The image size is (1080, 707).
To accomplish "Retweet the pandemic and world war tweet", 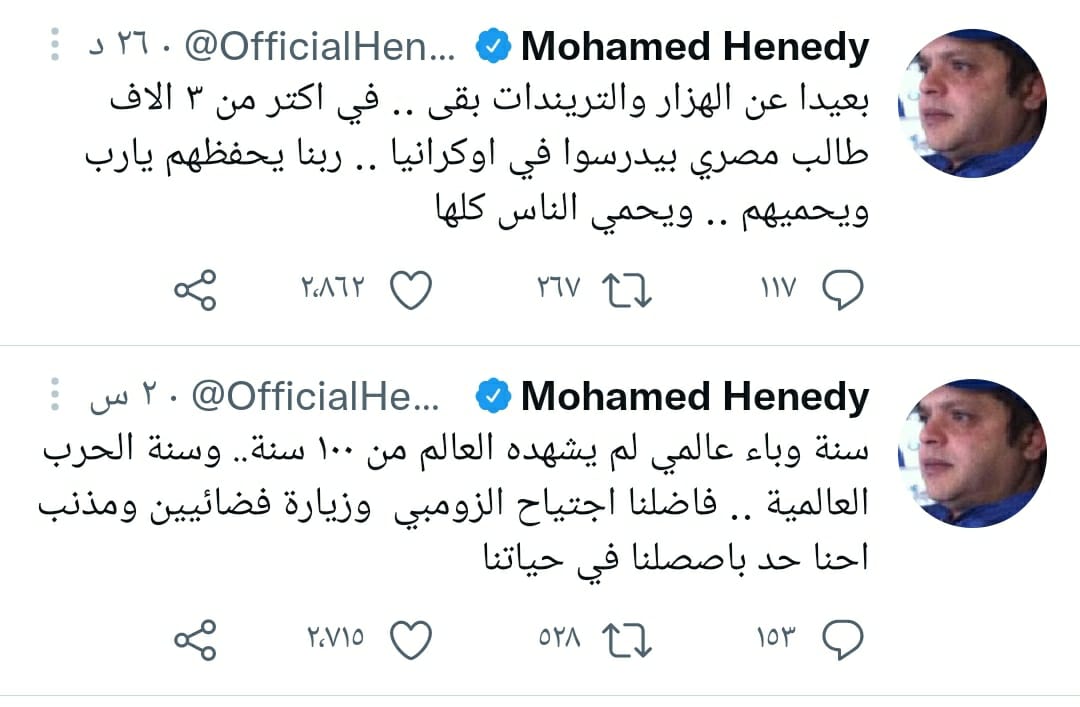I will click(627, 638).
